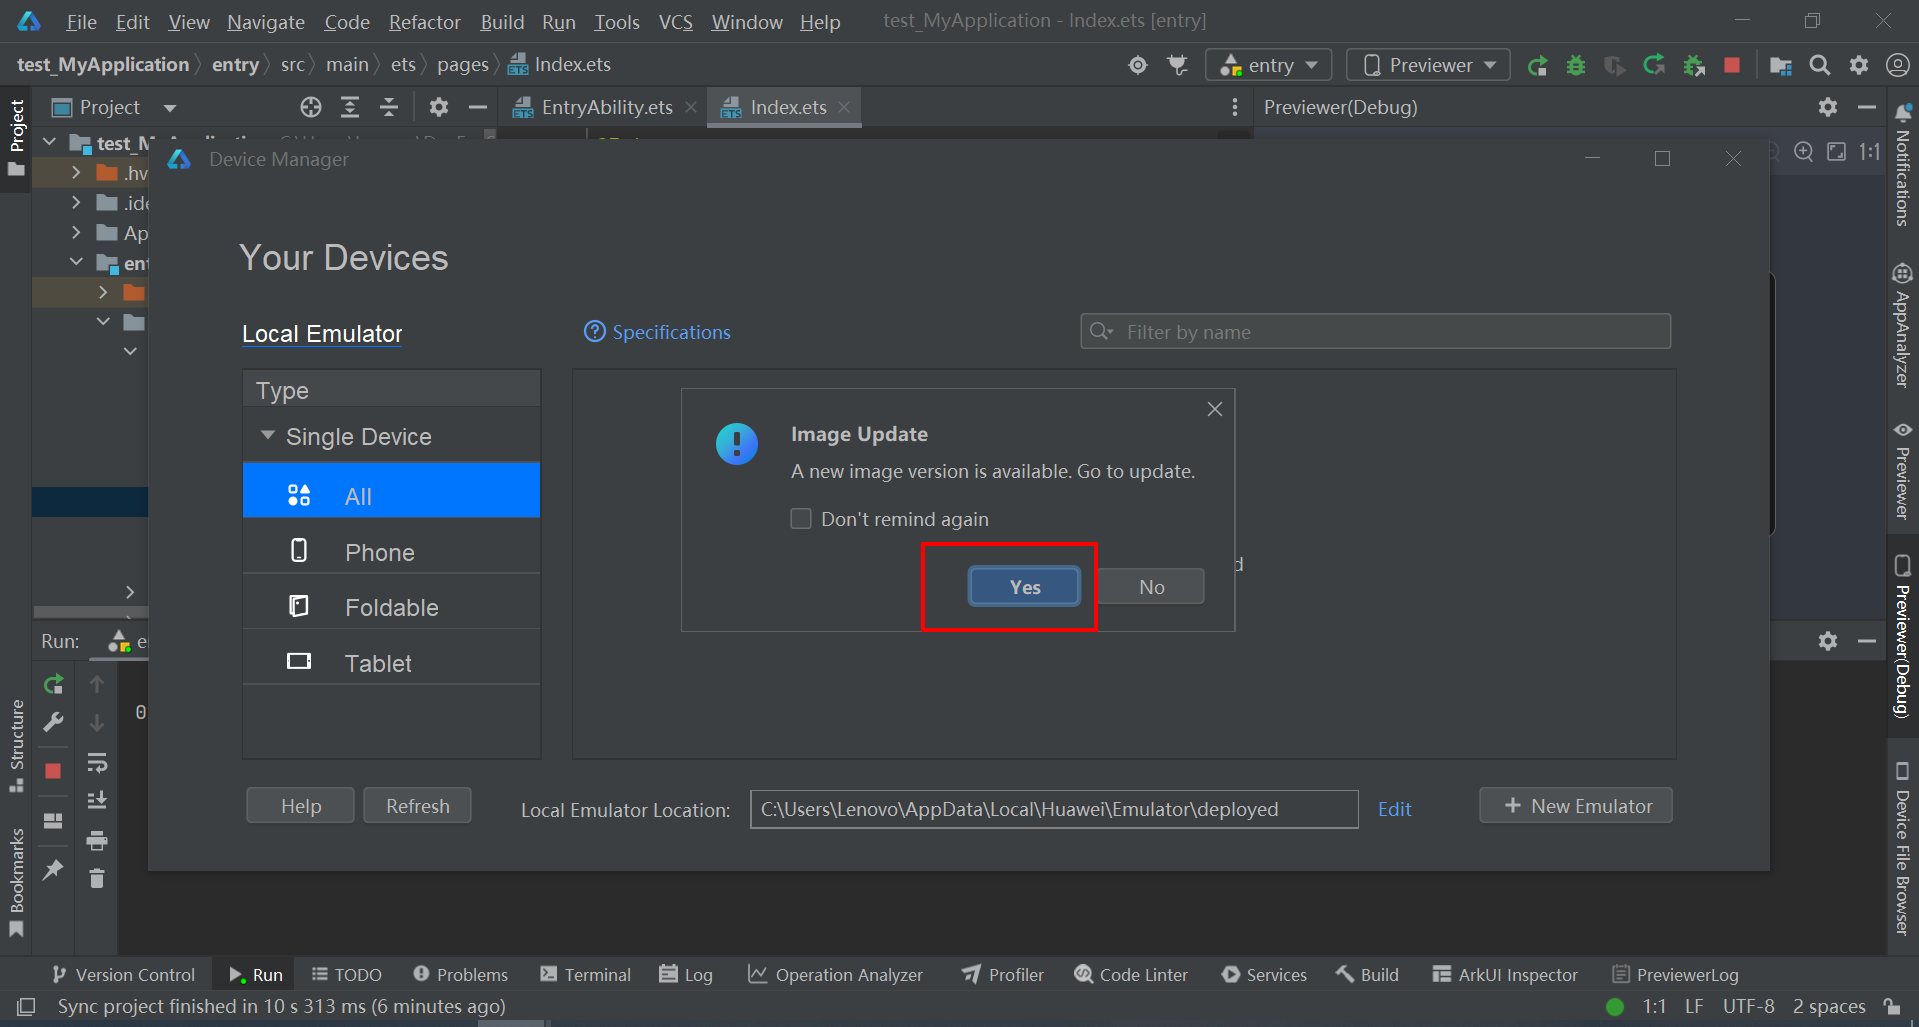Click the UTF-8 encoding indicator
Image resolution: width=1919 pixels, height=1027 pixels.
[x=1748, y=1006]
